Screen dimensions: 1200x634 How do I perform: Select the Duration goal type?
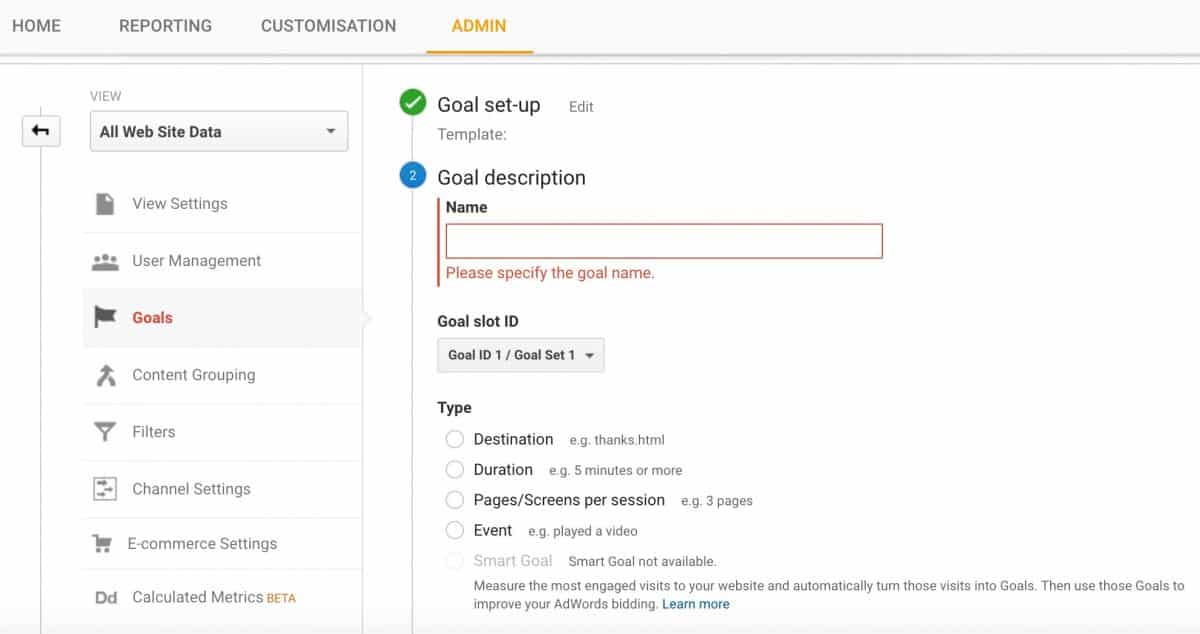(x=455, y=469)
